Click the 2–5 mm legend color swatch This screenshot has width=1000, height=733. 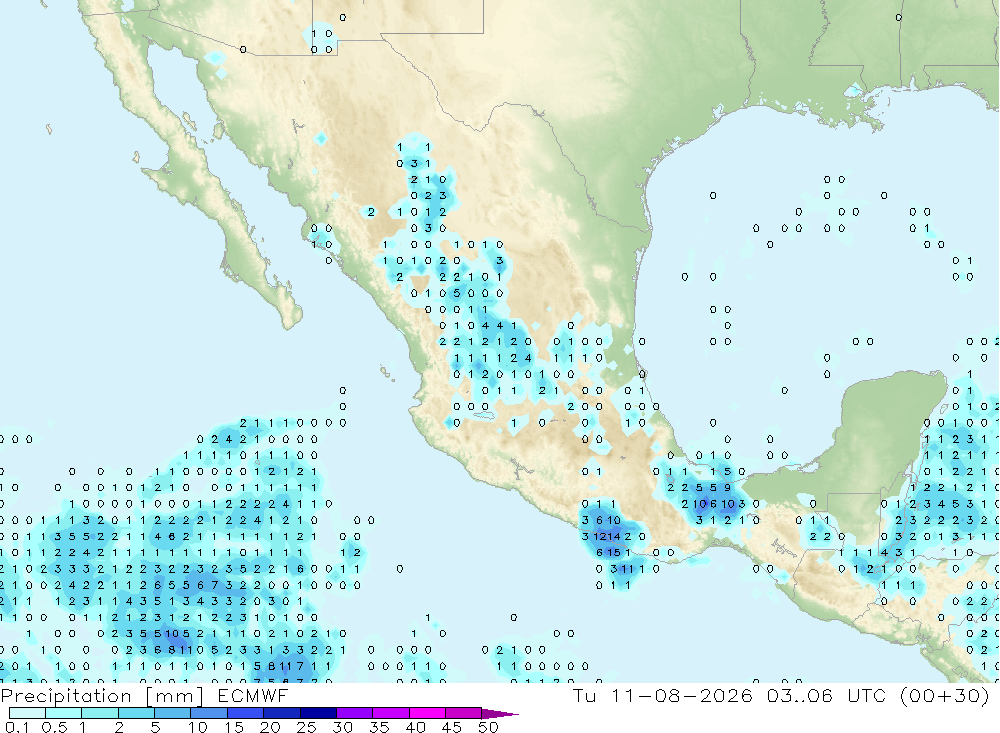[136, 713]
